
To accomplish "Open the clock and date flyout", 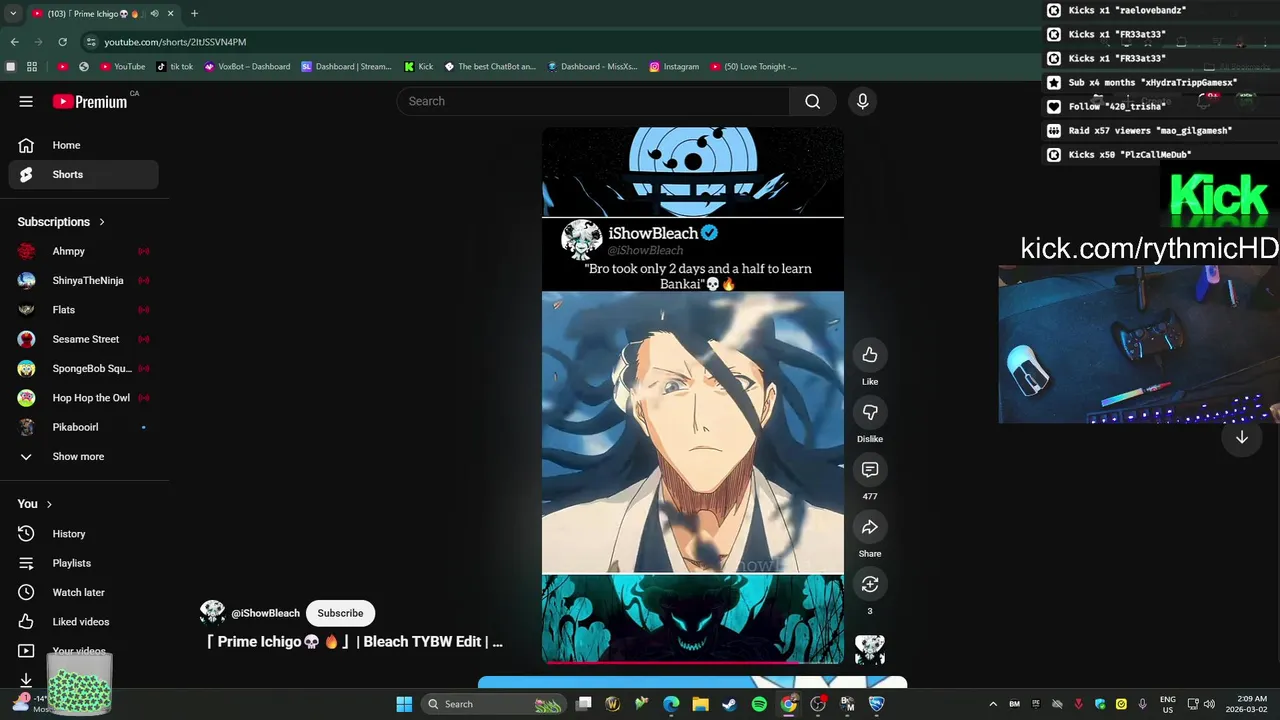I will point(1251,704).
